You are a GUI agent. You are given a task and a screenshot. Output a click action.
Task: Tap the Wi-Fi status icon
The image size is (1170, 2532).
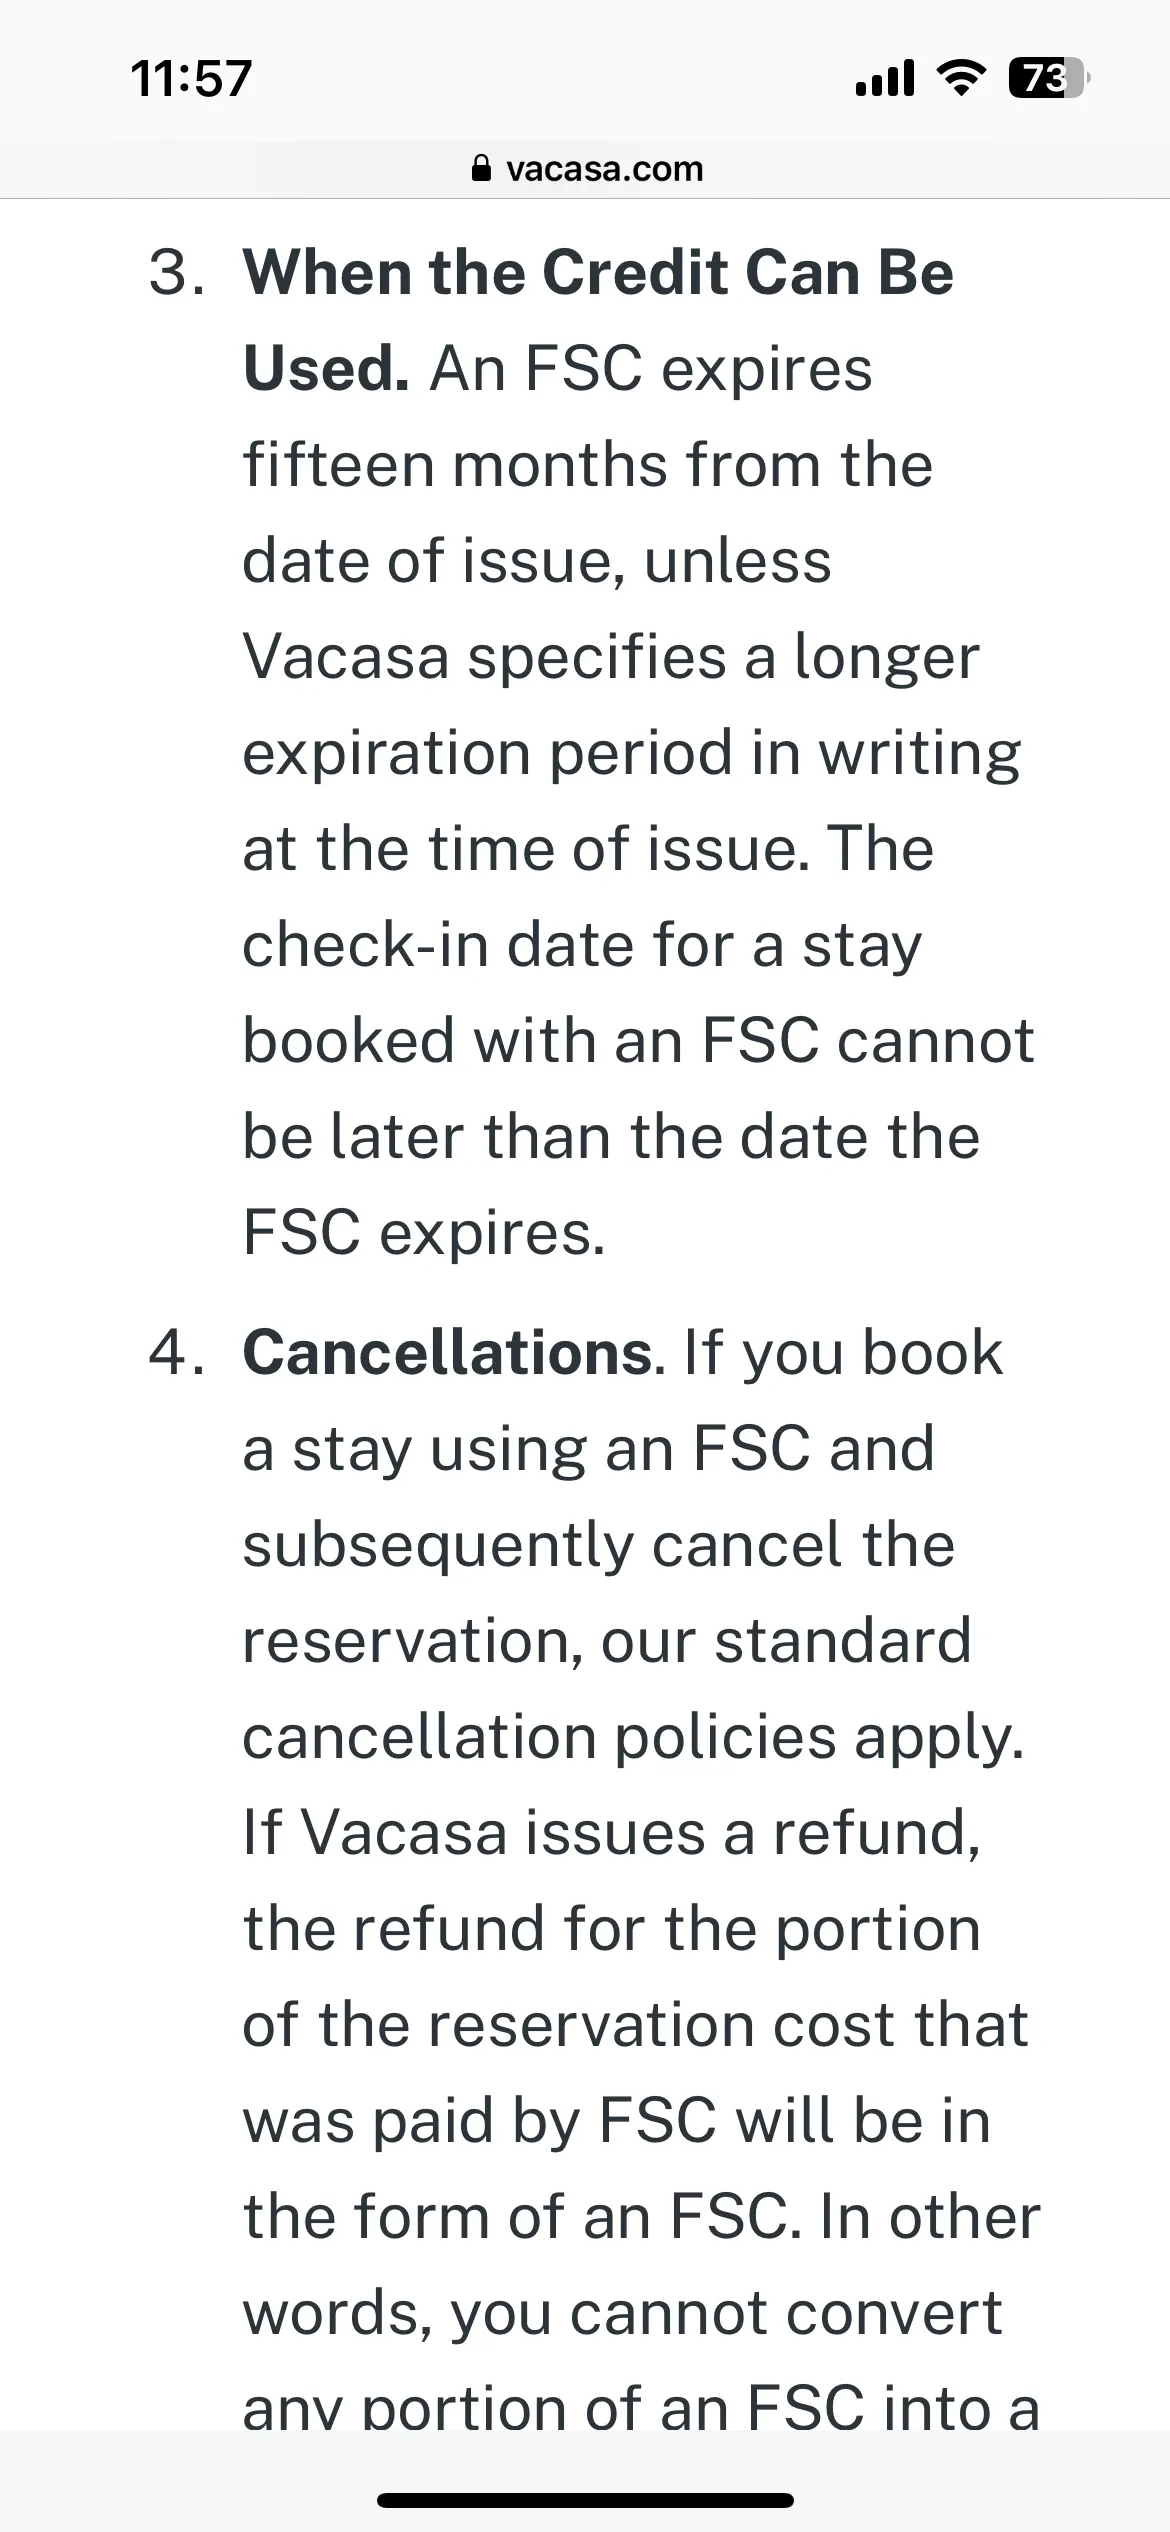pyautogui.click(x=960, y=78)
